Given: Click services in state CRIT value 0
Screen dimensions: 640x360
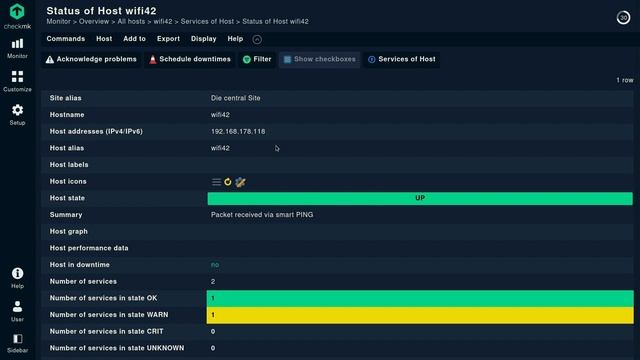Looking at the screenshot, I should point(213,331).
